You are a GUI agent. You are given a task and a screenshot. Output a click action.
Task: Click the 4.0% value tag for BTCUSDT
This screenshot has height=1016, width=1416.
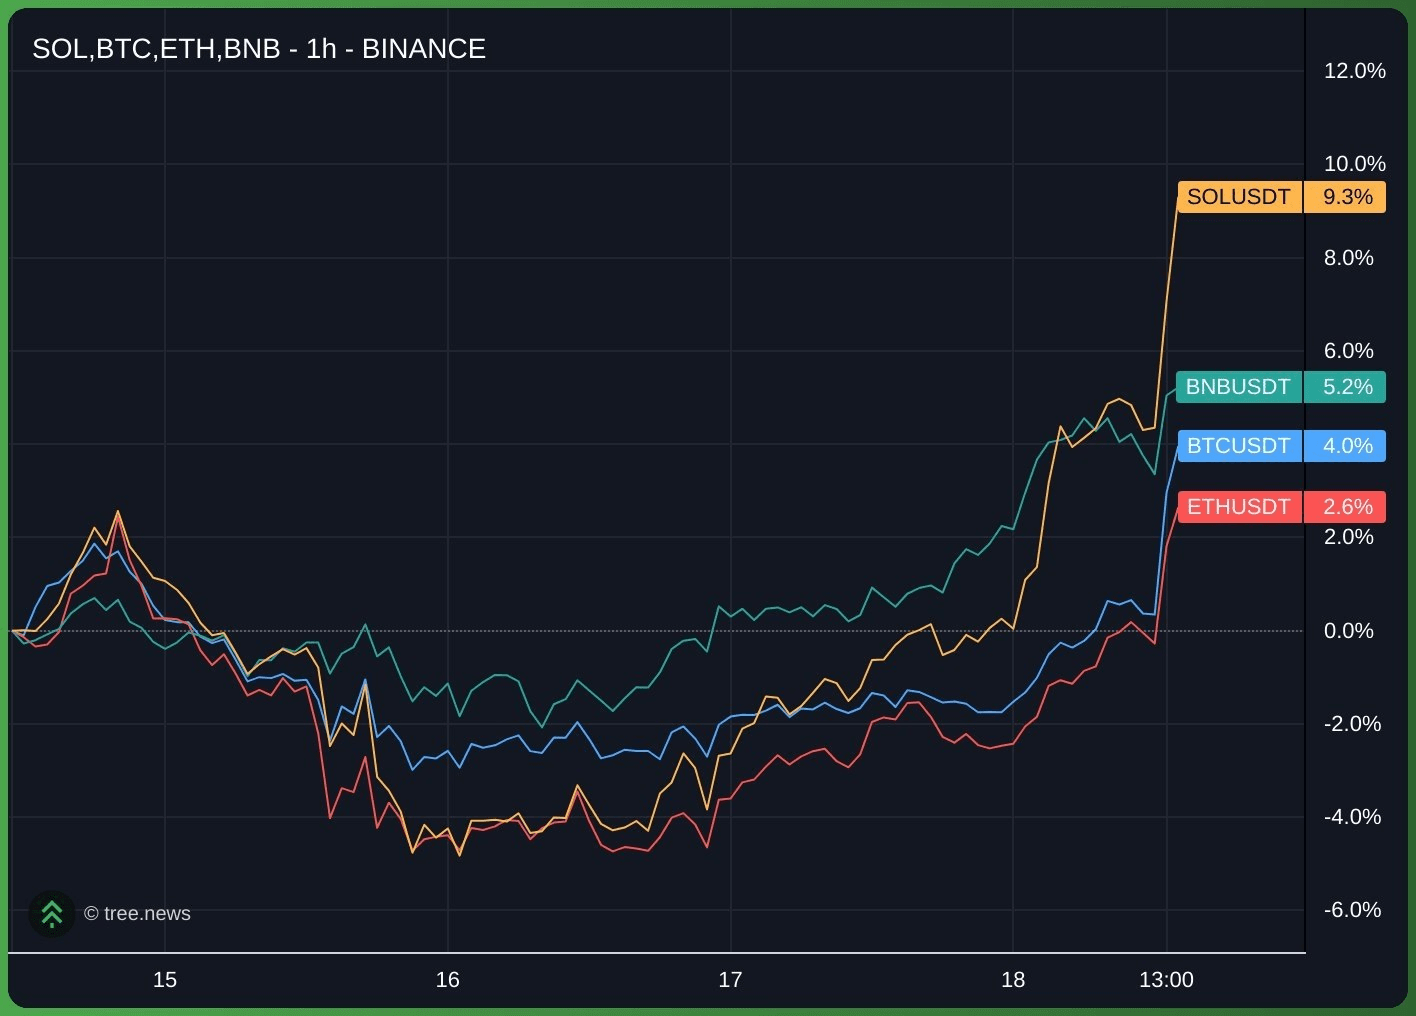(1346, 446)
